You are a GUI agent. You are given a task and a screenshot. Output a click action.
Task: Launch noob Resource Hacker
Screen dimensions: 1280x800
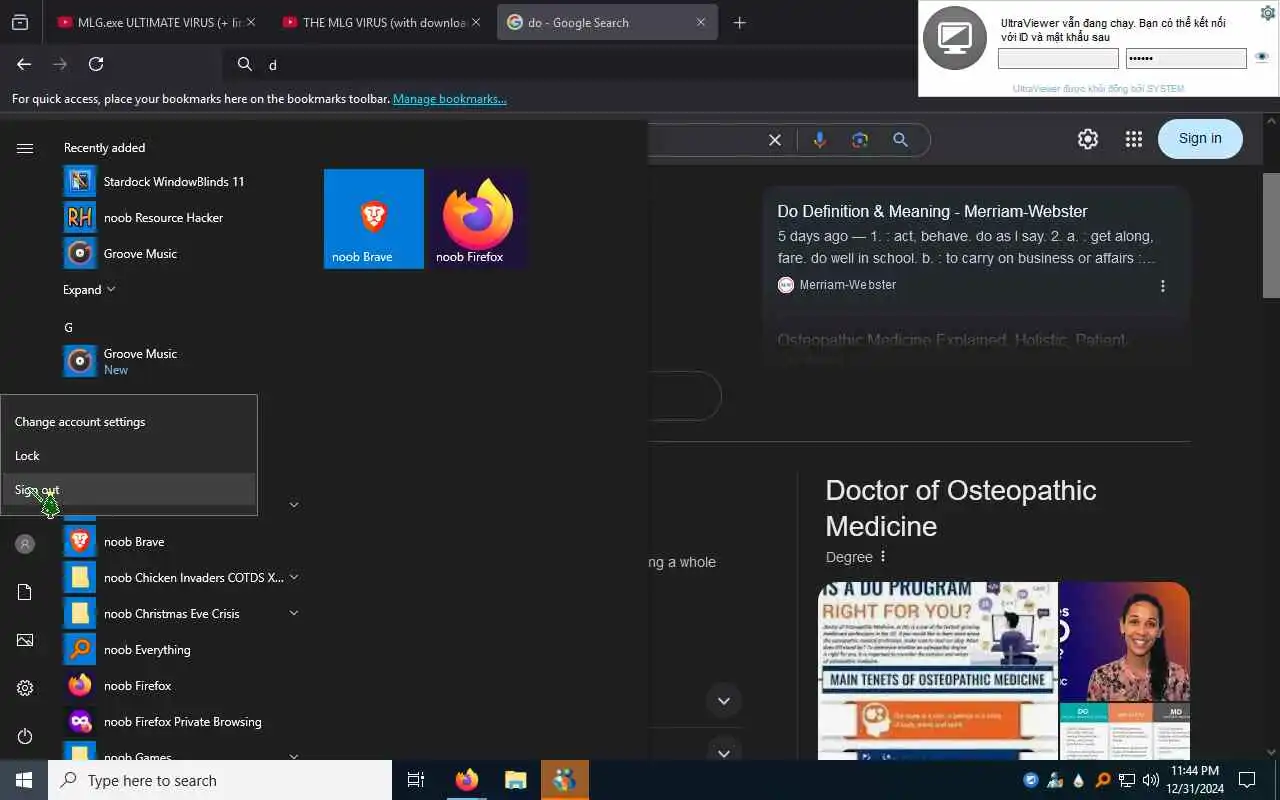click(143, 218)
